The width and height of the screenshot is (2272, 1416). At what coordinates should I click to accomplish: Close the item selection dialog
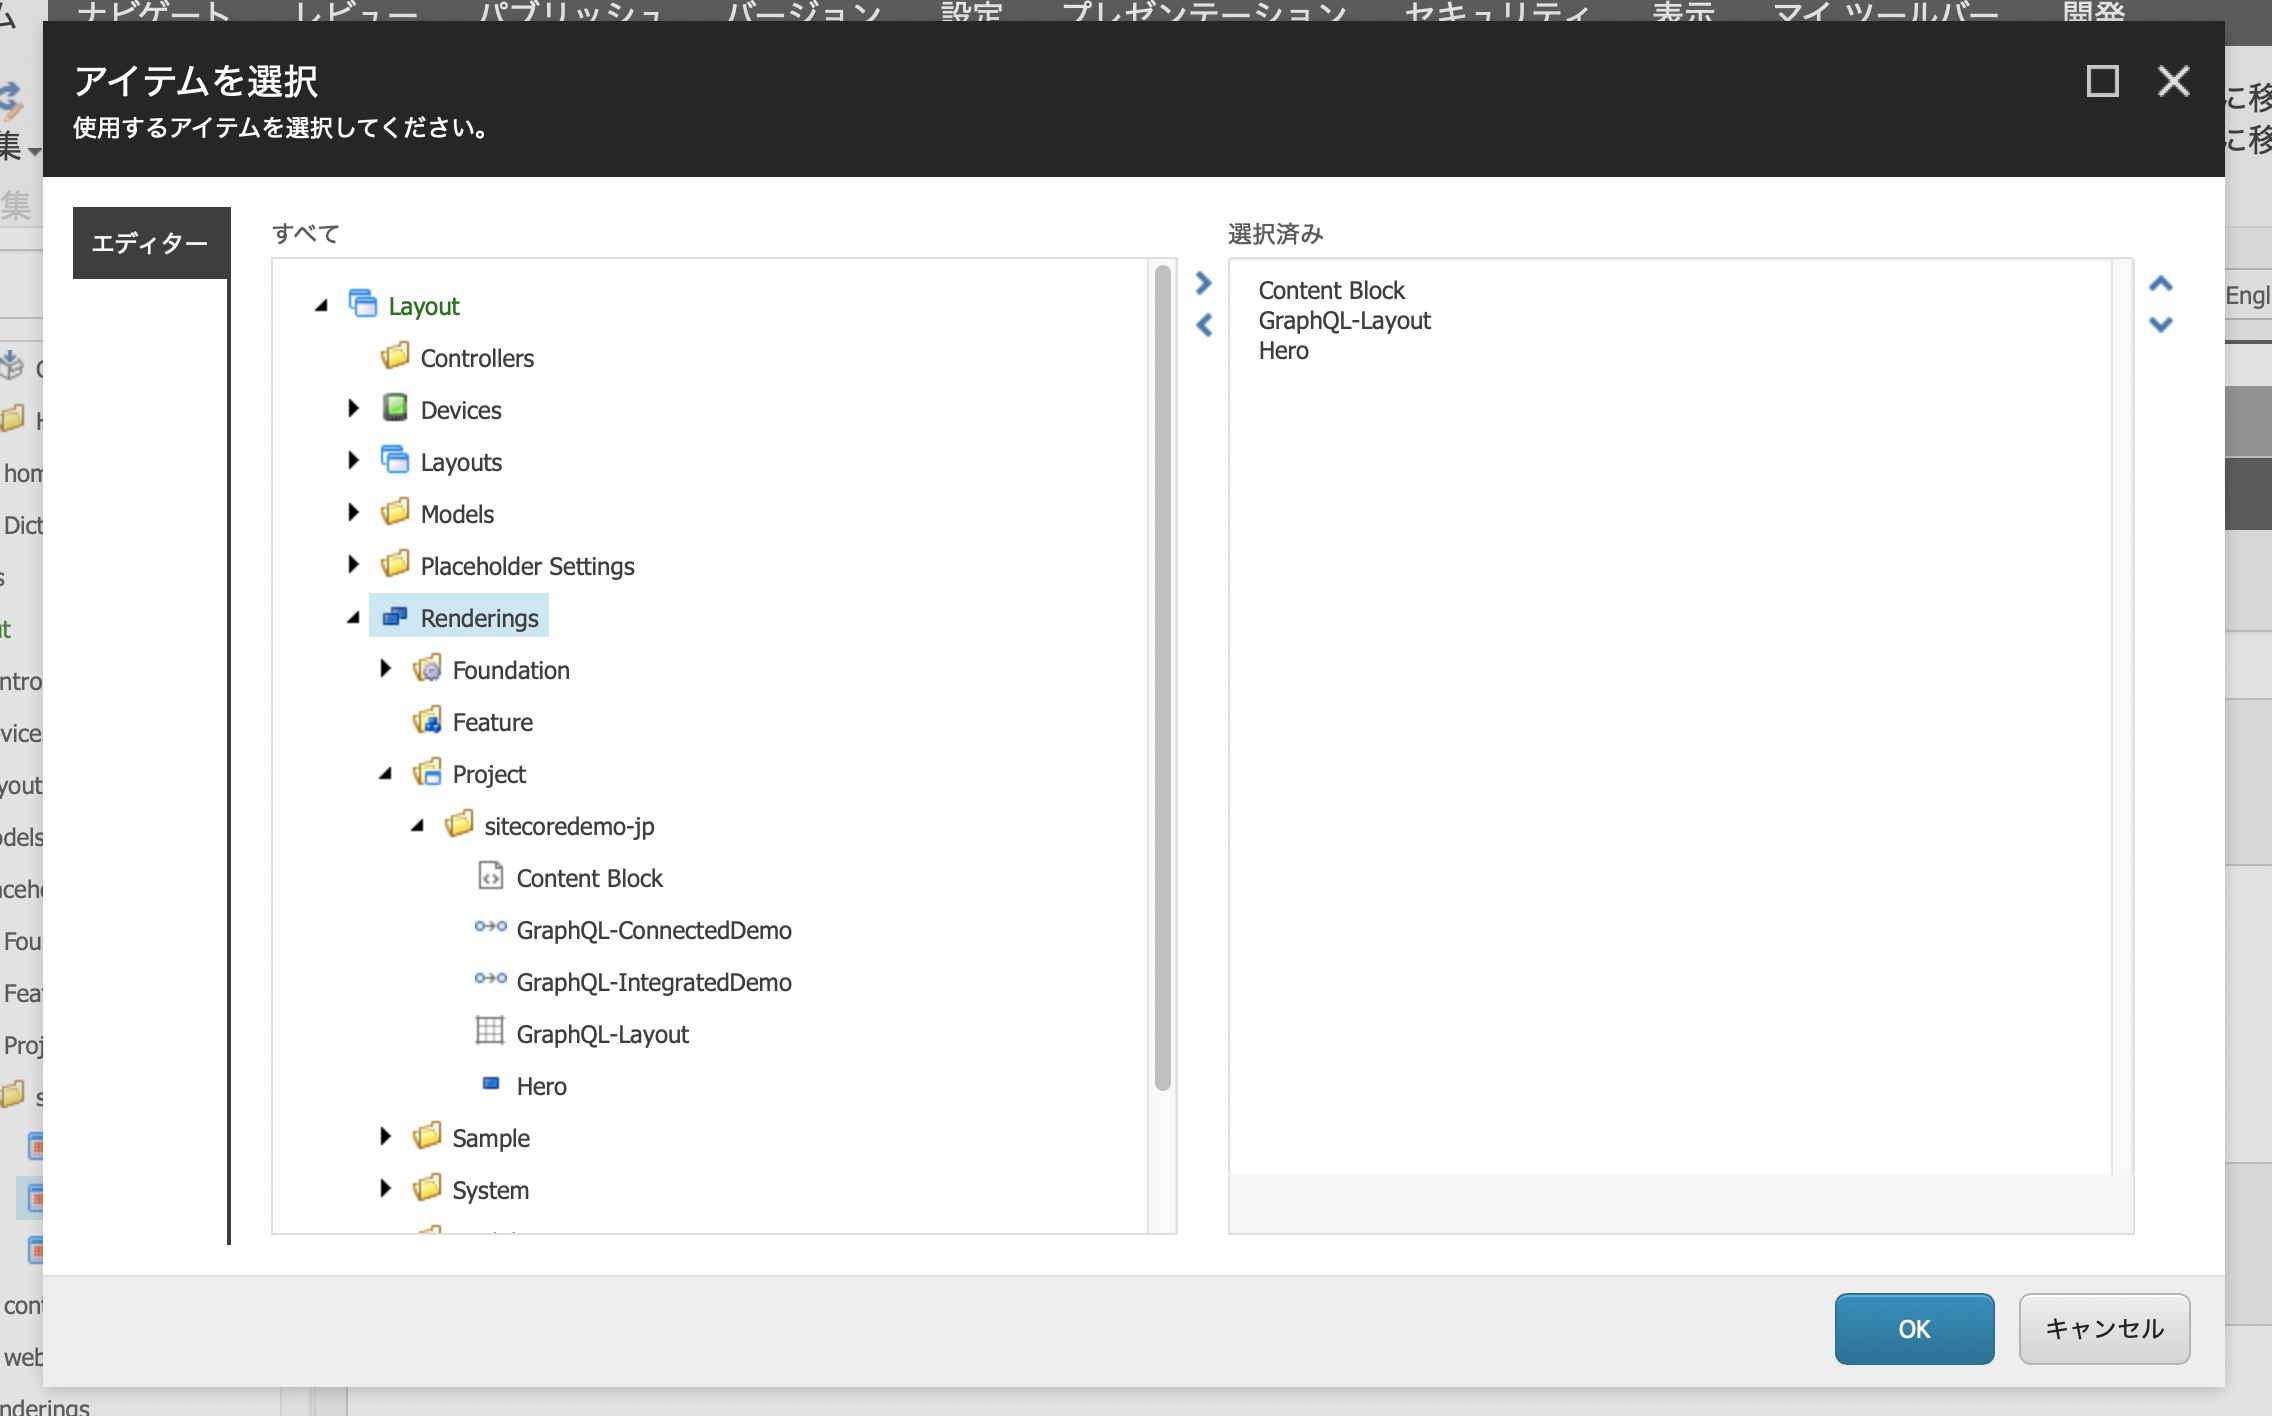point(2174,81)
